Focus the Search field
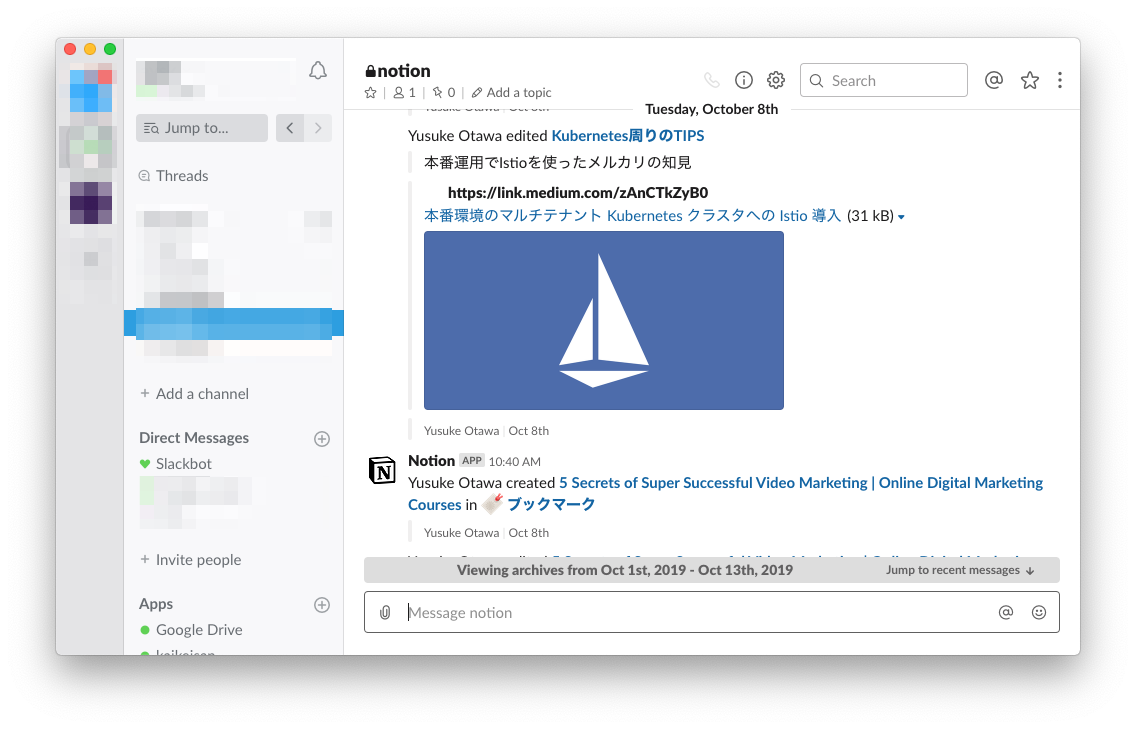The height and width of the screenshot is (729, 1136). pos(883,80)
